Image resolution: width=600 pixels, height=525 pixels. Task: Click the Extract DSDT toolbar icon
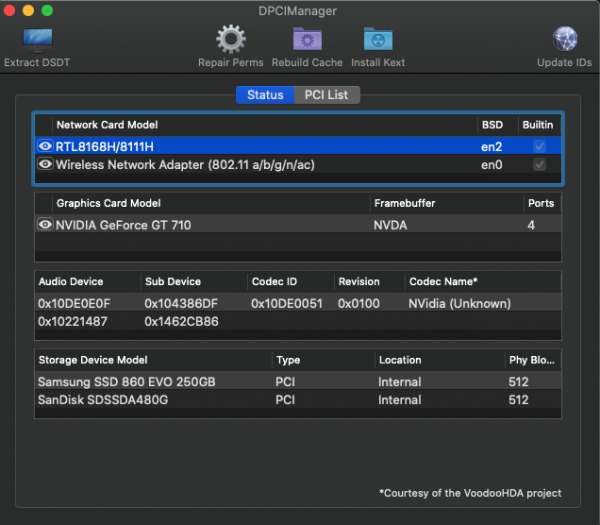coord(37,41)
